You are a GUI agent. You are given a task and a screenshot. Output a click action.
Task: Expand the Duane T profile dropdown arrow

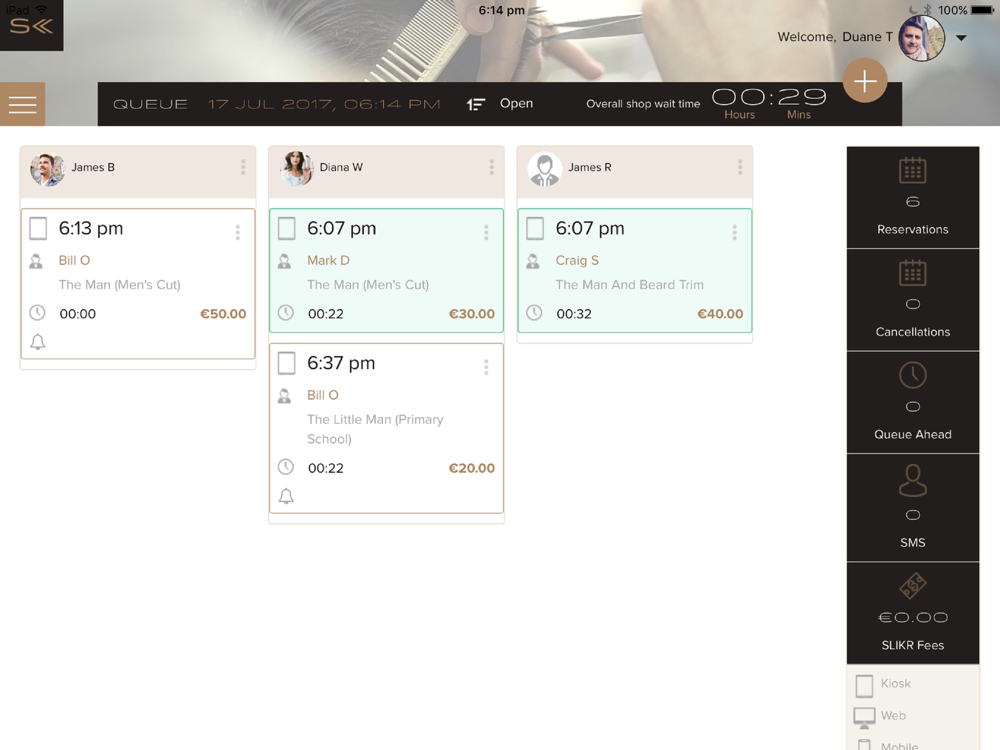(x=961, y=38)
